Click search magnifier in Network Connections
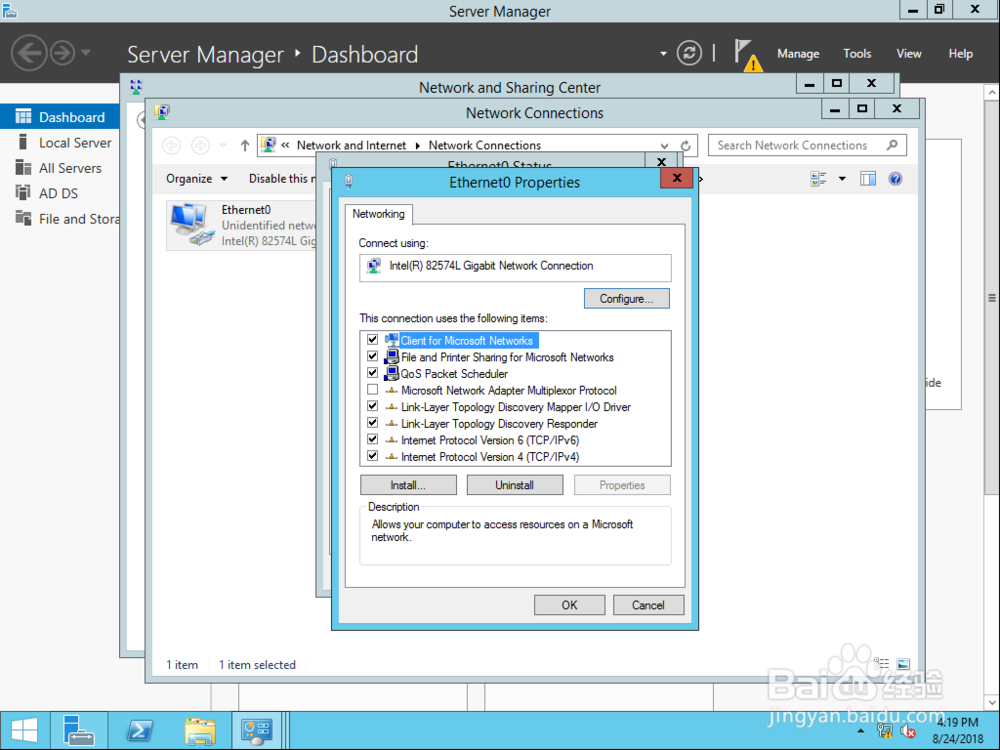The image size is (1000, 750). 892,145
